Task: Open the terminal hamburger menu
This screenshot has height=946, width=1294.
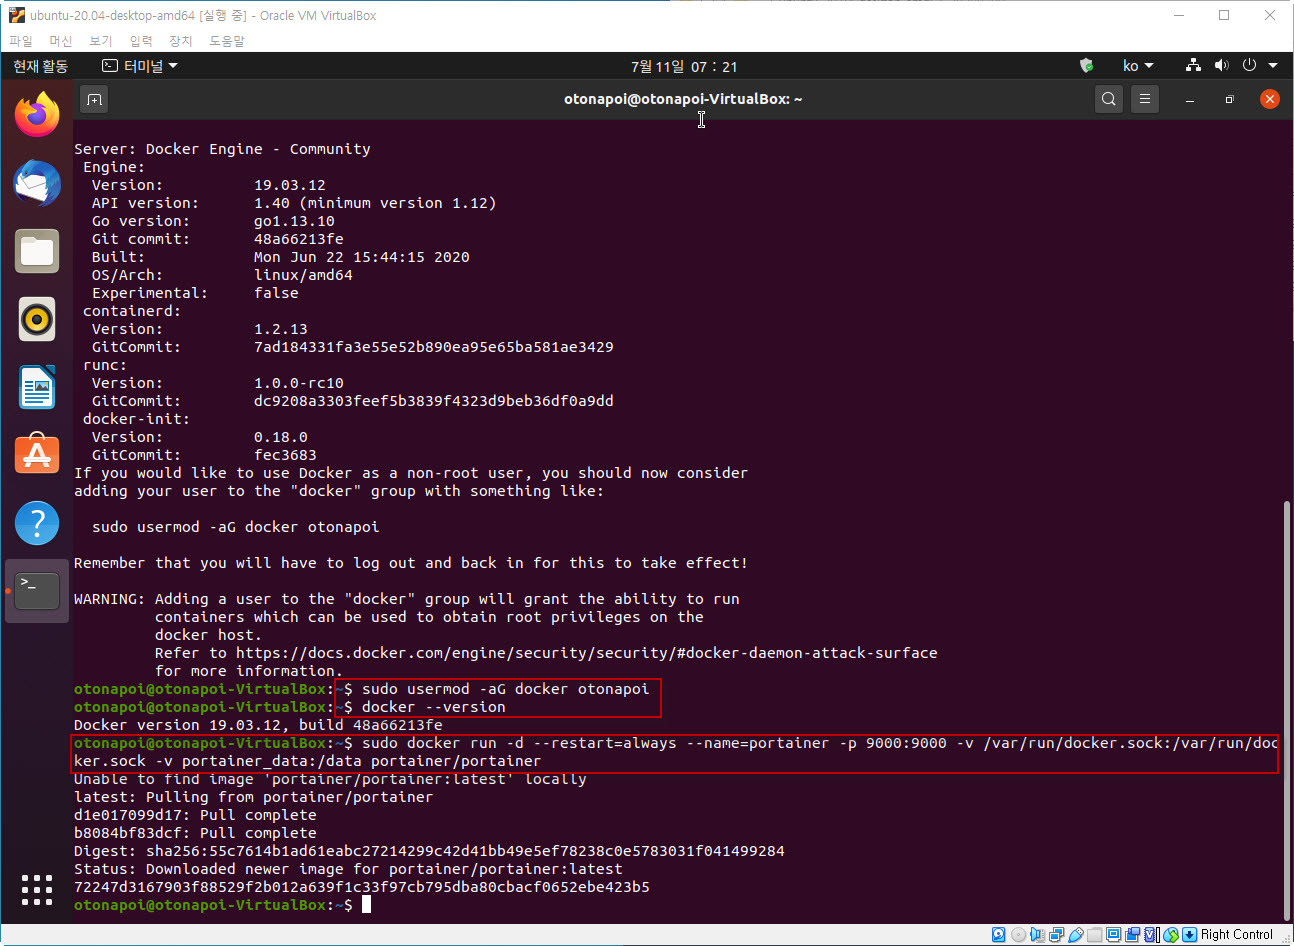Action: point(1144,99)
